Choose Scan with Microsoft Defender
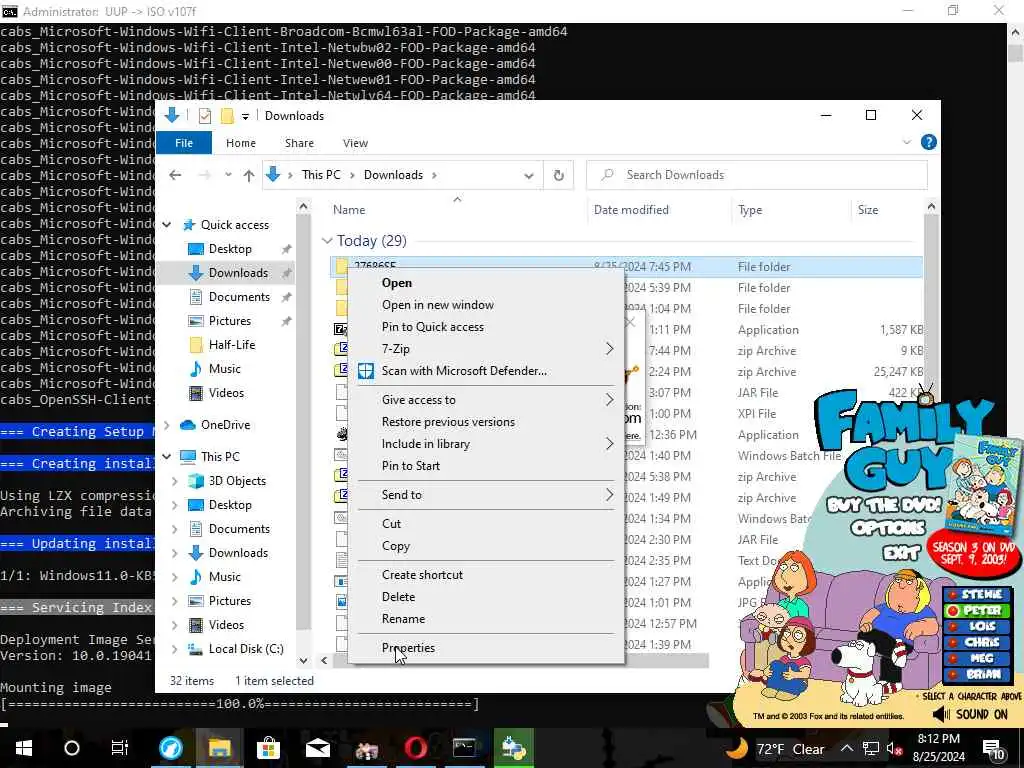 pos(487,371)
